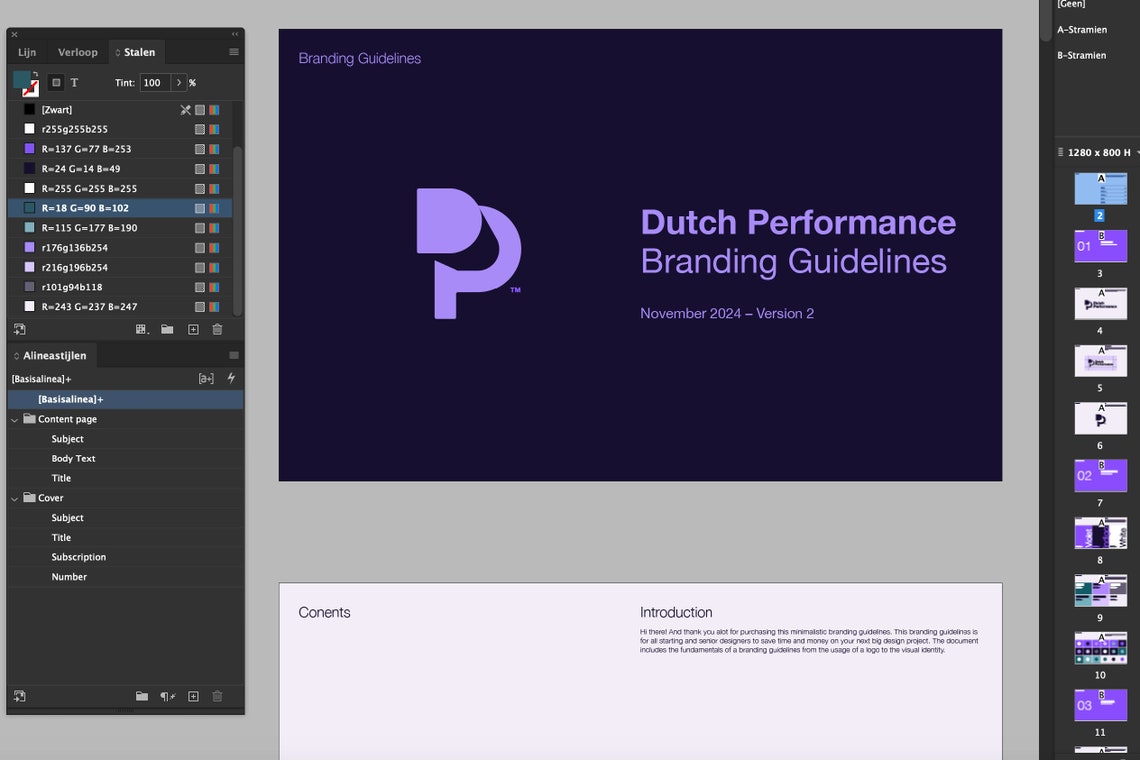Switch to the Lijn tab

pyautogui.click(x=26, y=51)
